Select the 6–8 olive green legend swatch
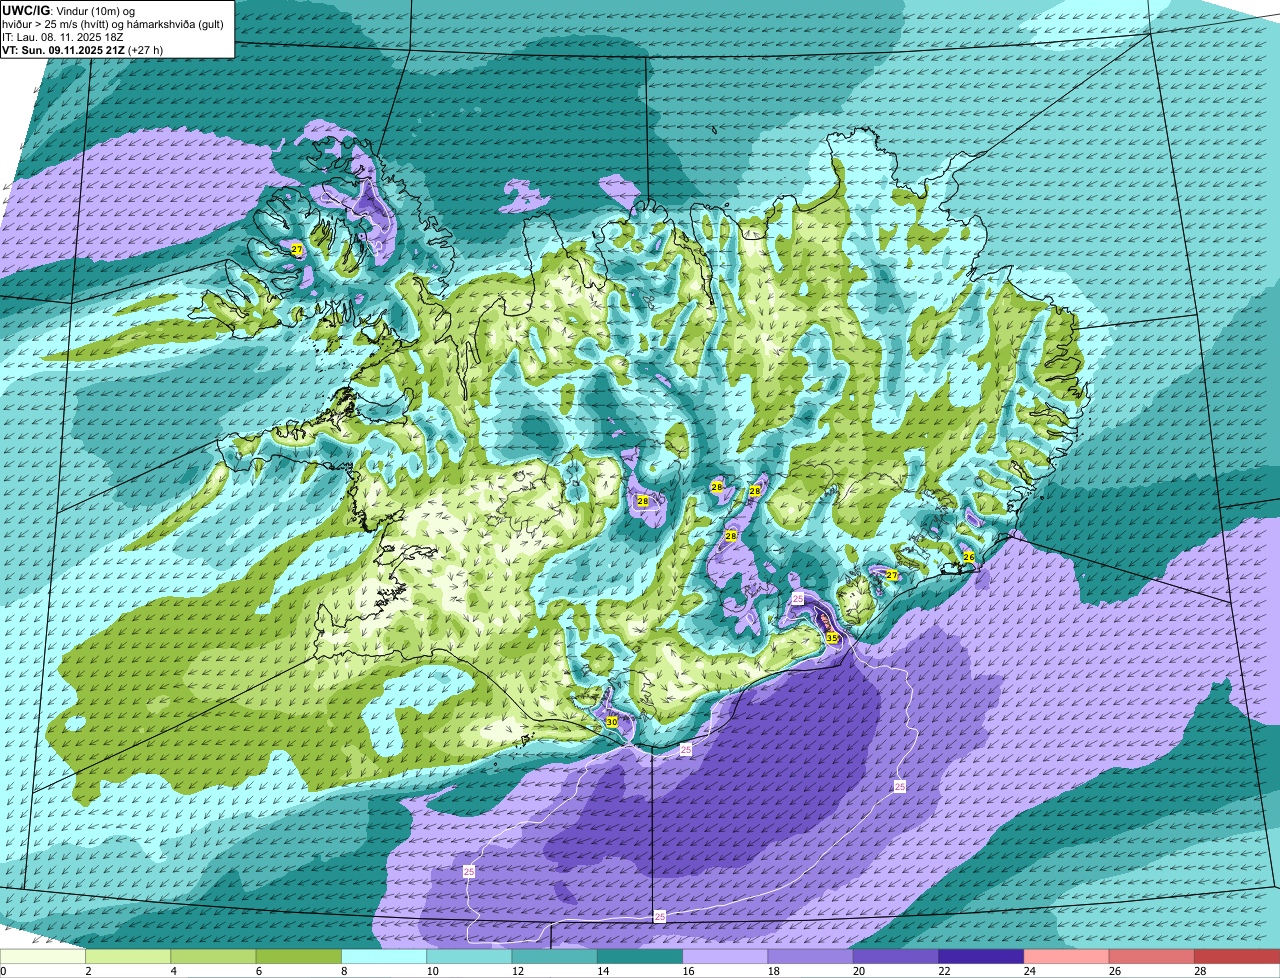Image resolution: width=1280 pixels, height=978 pixels. pos(299,957)
